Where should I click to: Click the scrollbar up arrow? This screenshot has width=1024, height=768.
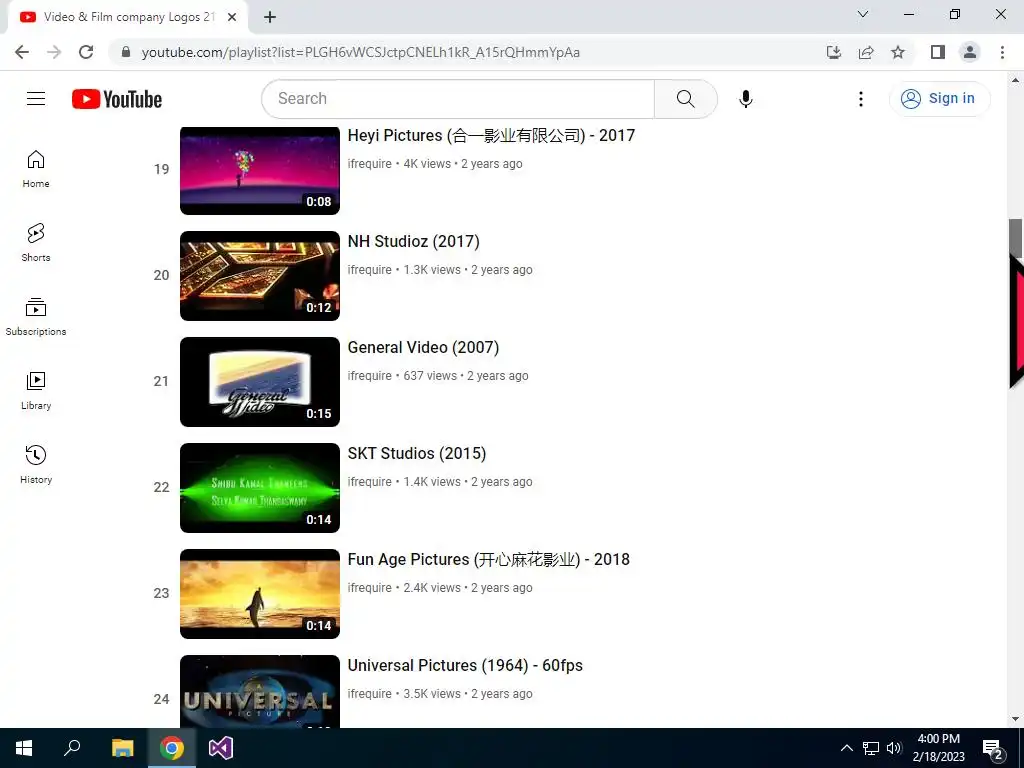(x=1015, y=80)
